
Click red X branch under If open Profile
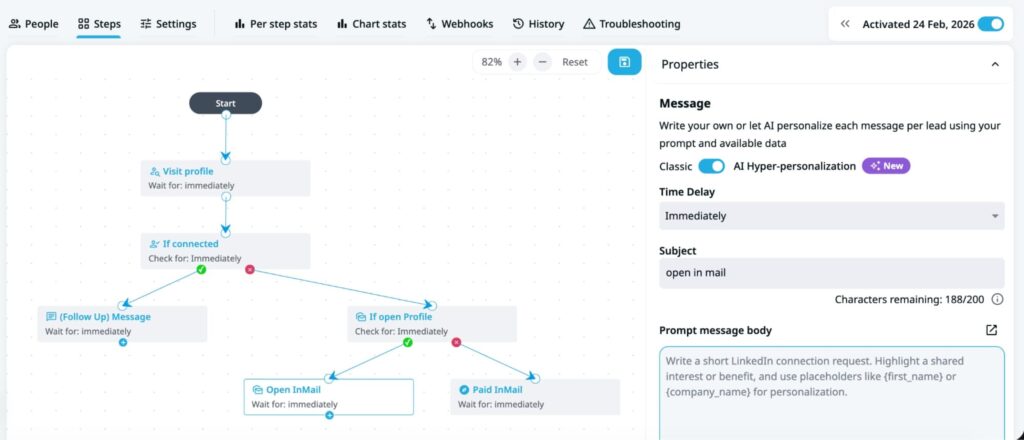pos(457,342)
